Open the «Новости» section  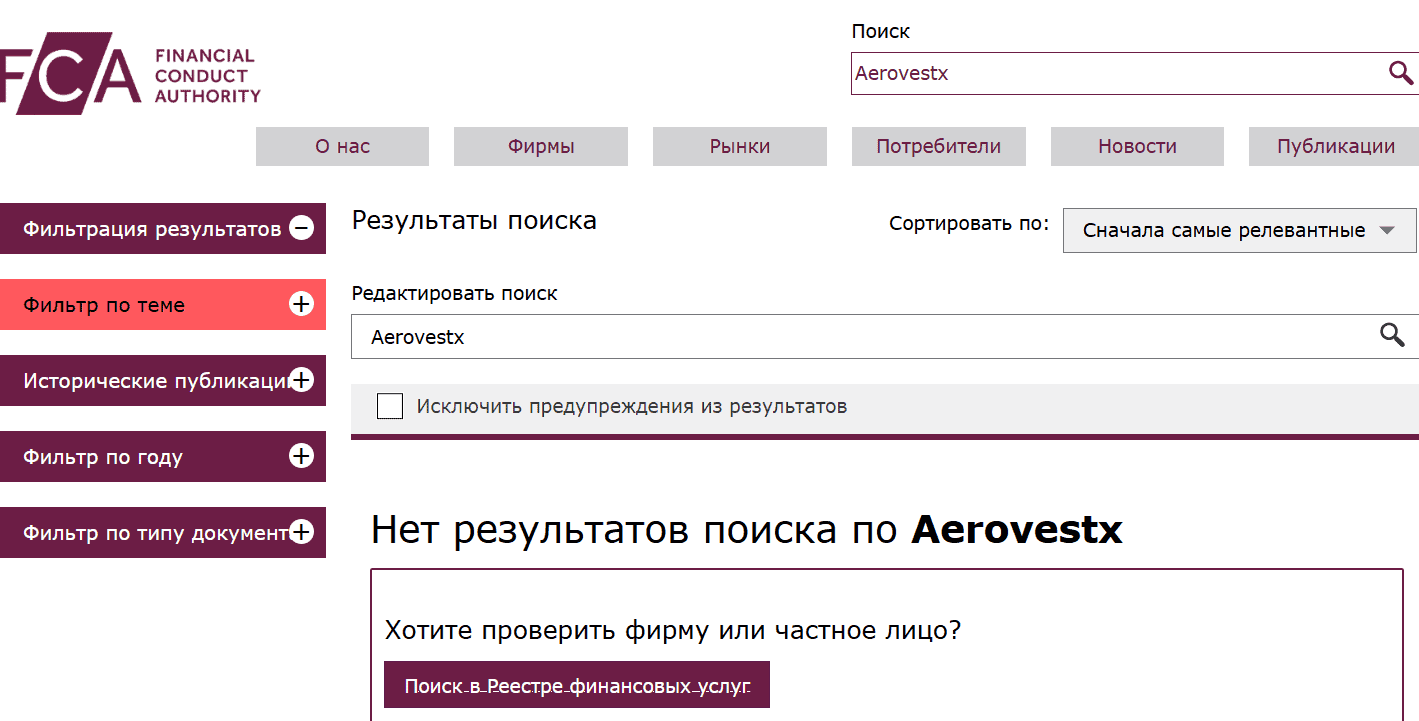pos(1136,146)
